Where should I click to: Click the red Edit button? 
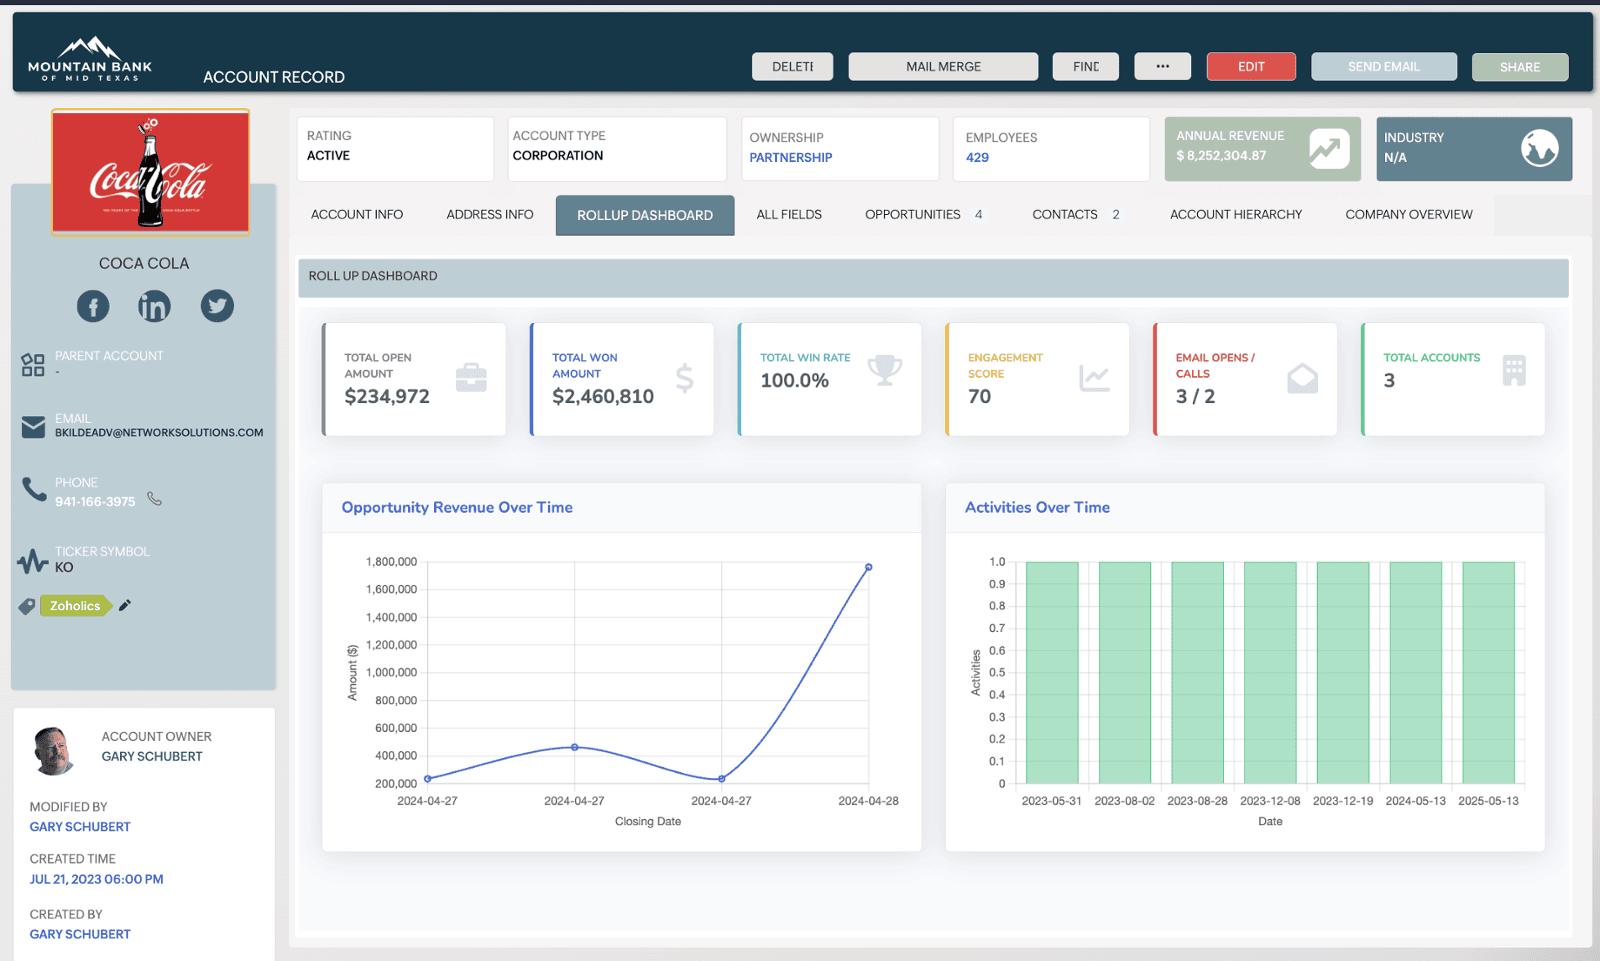[x=1251, y=66]
